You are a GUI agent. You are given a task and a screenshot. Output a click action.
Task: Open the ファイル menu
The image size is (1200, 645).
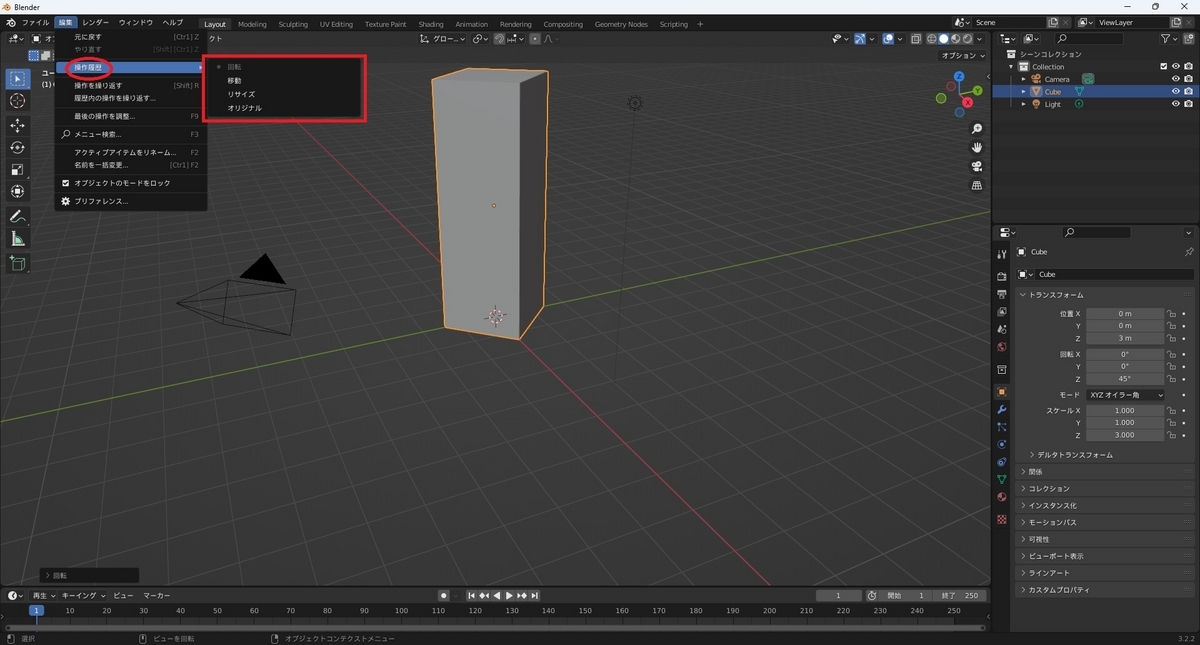[x=35, y=22]
